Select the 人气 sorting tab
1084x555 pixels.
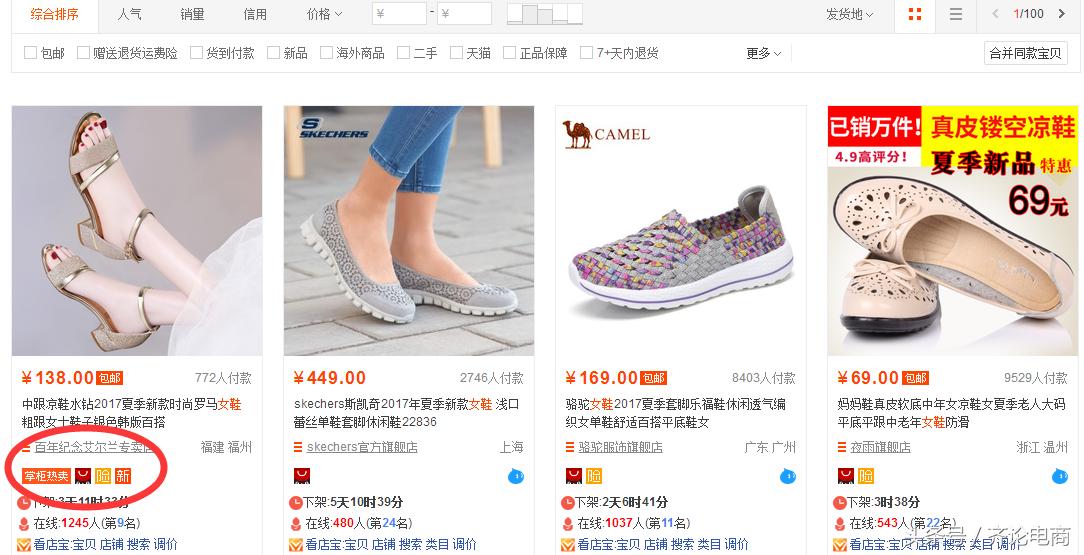(129, 14)
